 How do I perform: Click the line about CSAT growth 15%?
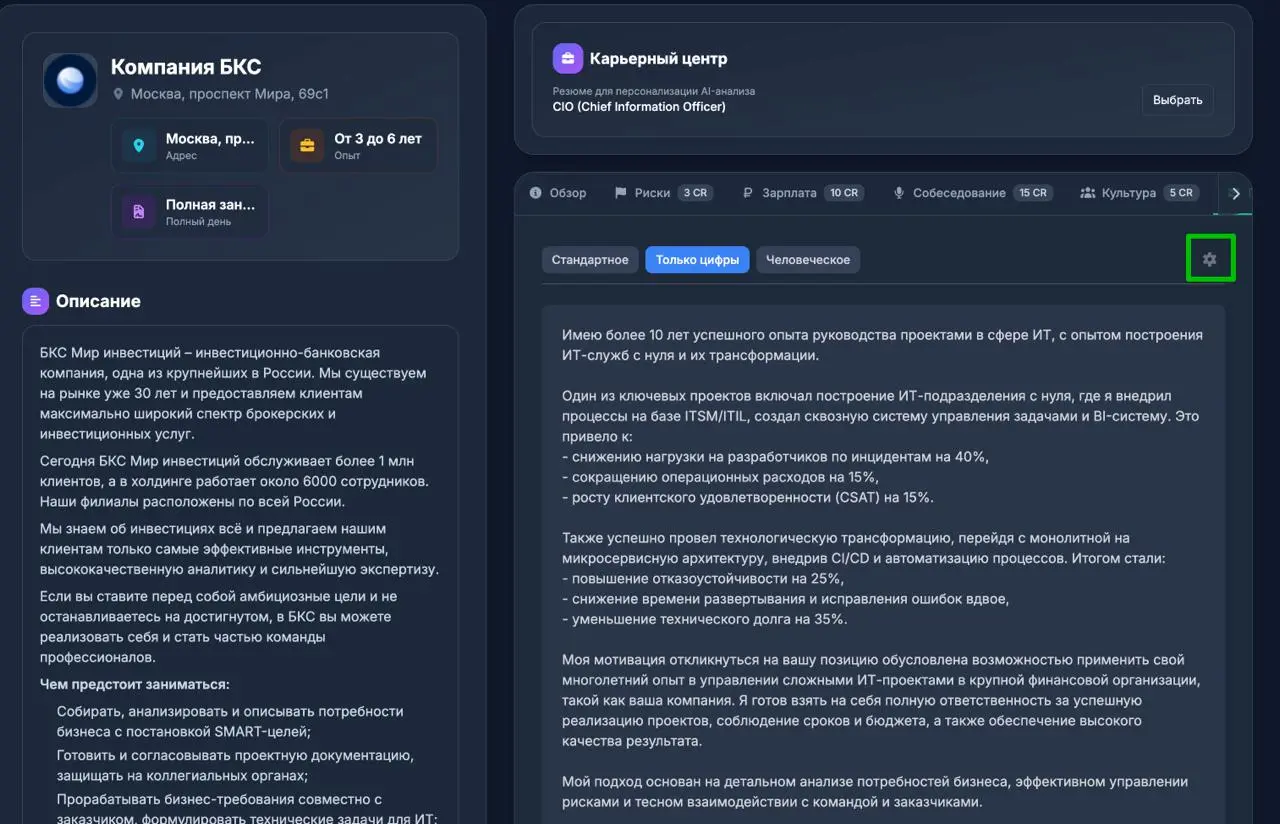pos(748,497)
